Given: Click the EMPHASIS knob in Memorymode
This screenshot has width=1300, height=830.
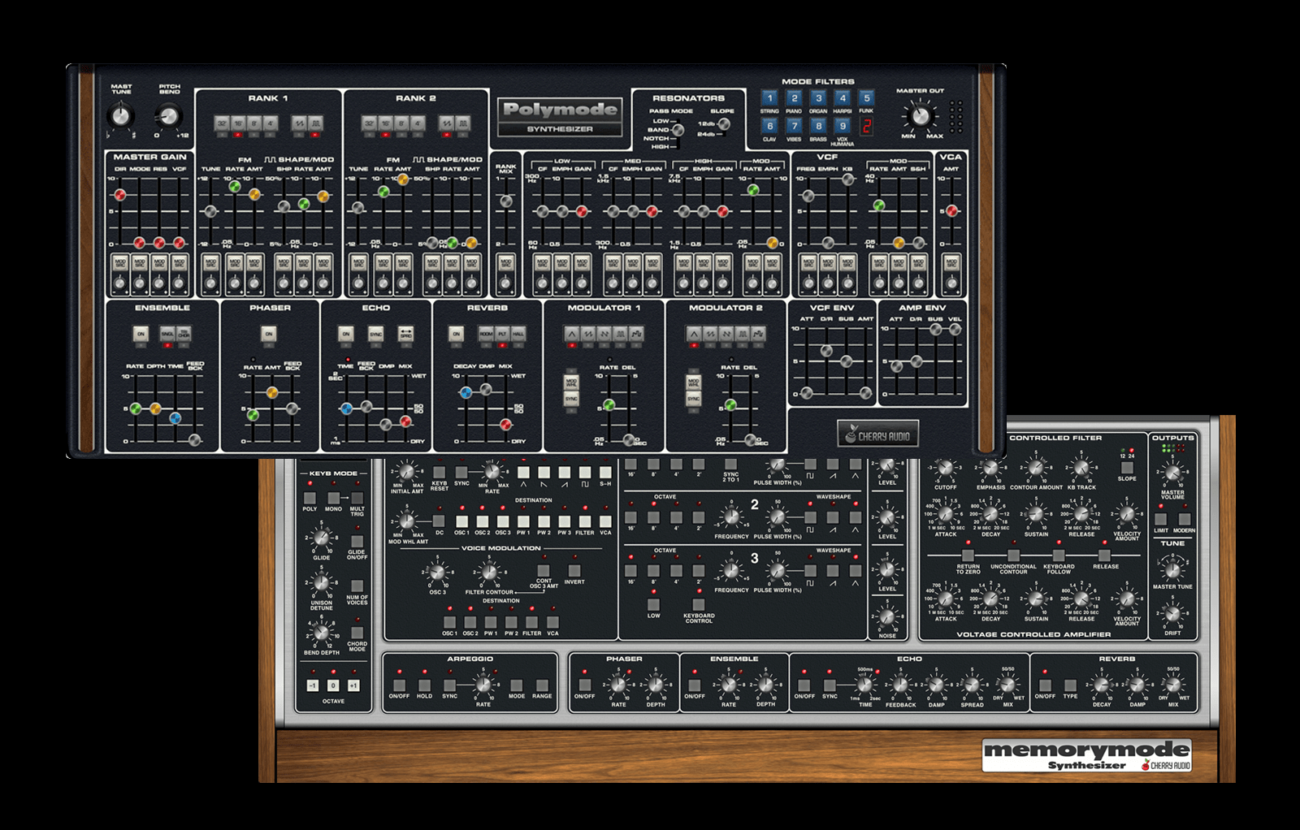Looking at the screenshot, I should (990, 468).
